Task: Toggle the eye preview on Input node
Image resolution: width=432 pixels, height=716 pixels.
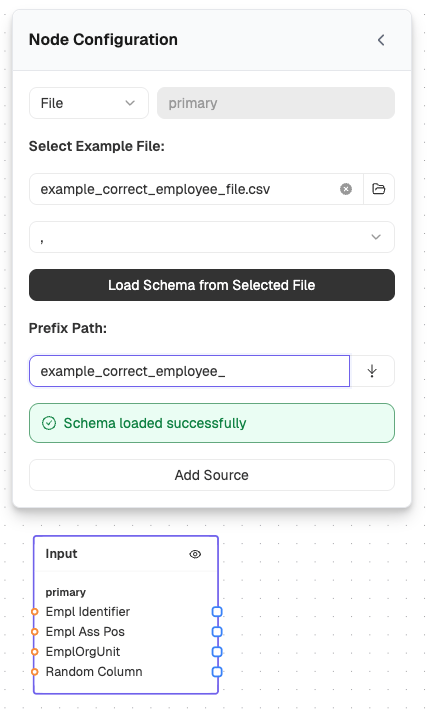Action: tap(195, 554)
